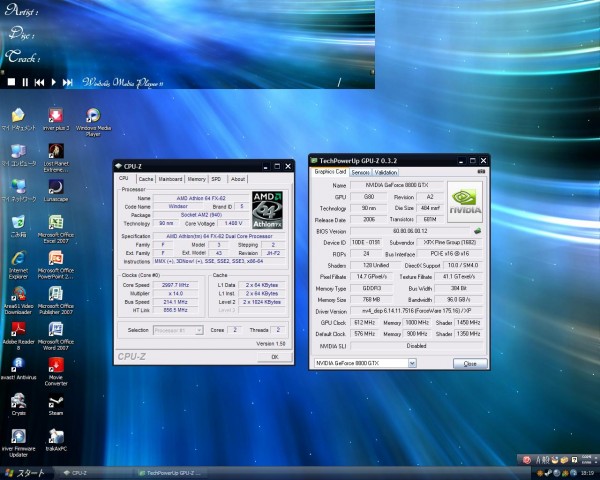Click the GPU-Z screenshot camera icon
This screenshot has width=600, height=480.
click(481, 171)
